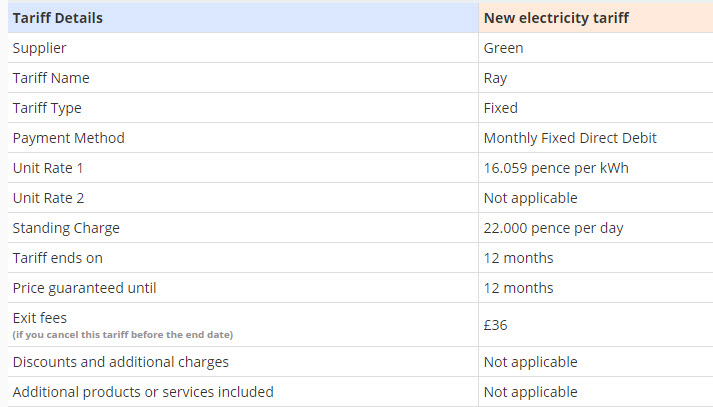Screen dimensions: 713x407
Task: Click Monthly Fixed Direct Debit value
Action: (x=570, y=138)
